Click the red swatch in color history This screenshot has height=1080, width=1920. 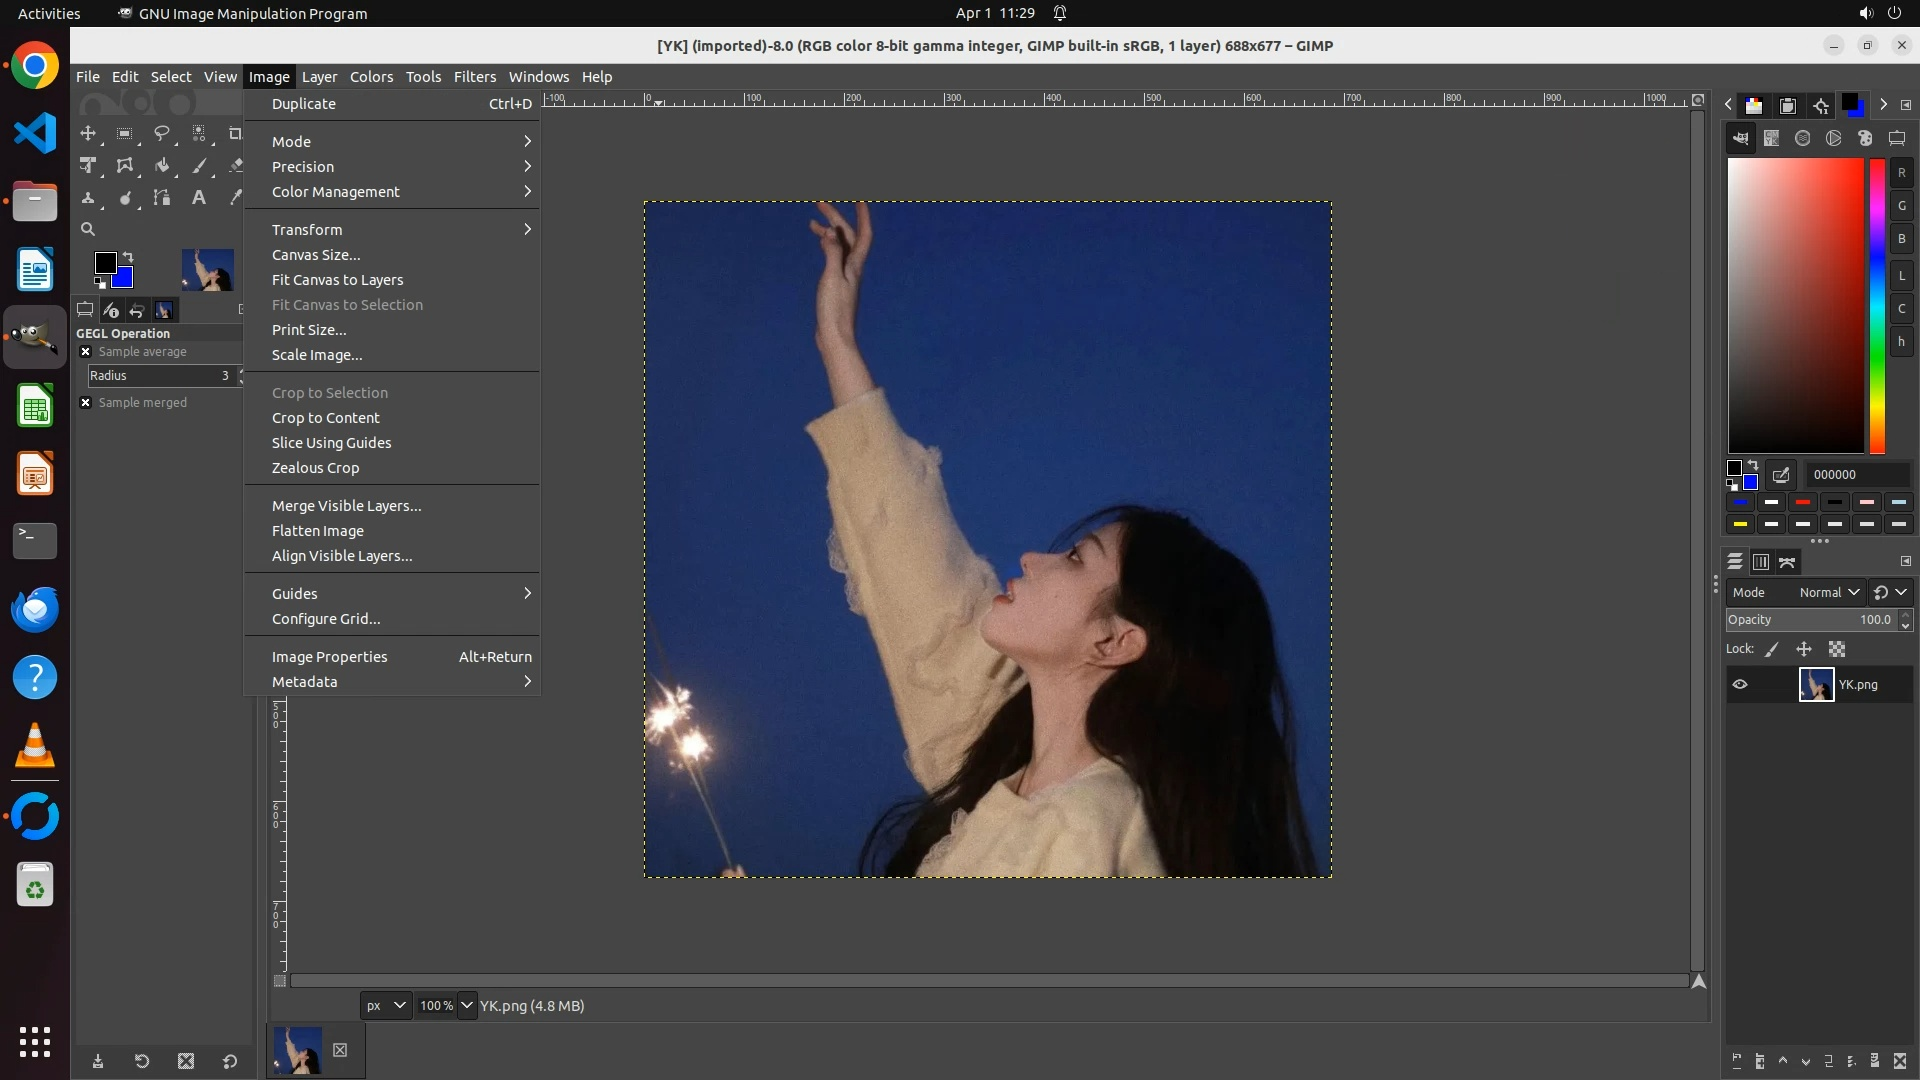pyautogui.click(x=1803, y=503)
